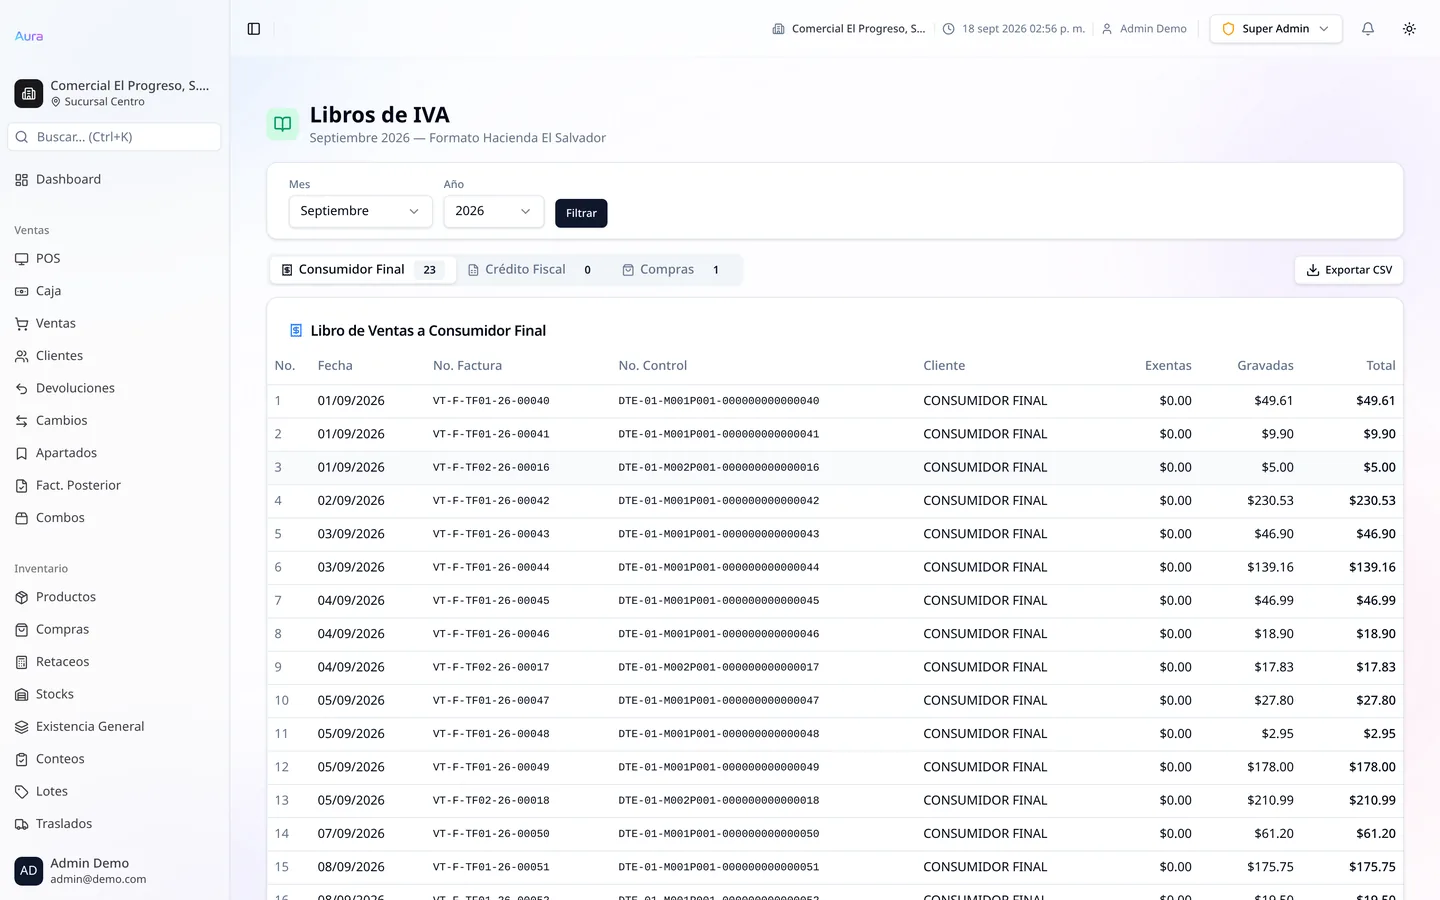This screenshot has width=1440, height=900.
Task: Click invoice VT-F-TF02-26-00018
Action: pyautogui.click(x=491, y=801)
